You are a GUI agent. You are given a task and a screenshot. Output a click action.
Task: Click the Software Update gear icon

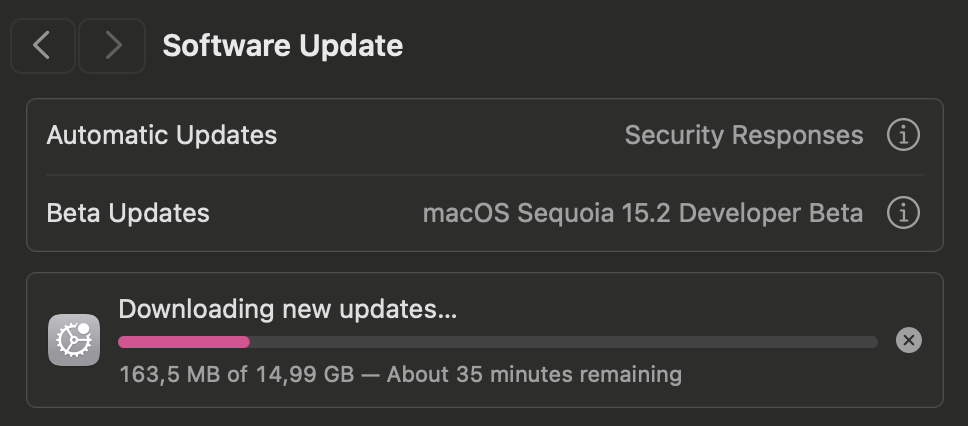point(74,340)
